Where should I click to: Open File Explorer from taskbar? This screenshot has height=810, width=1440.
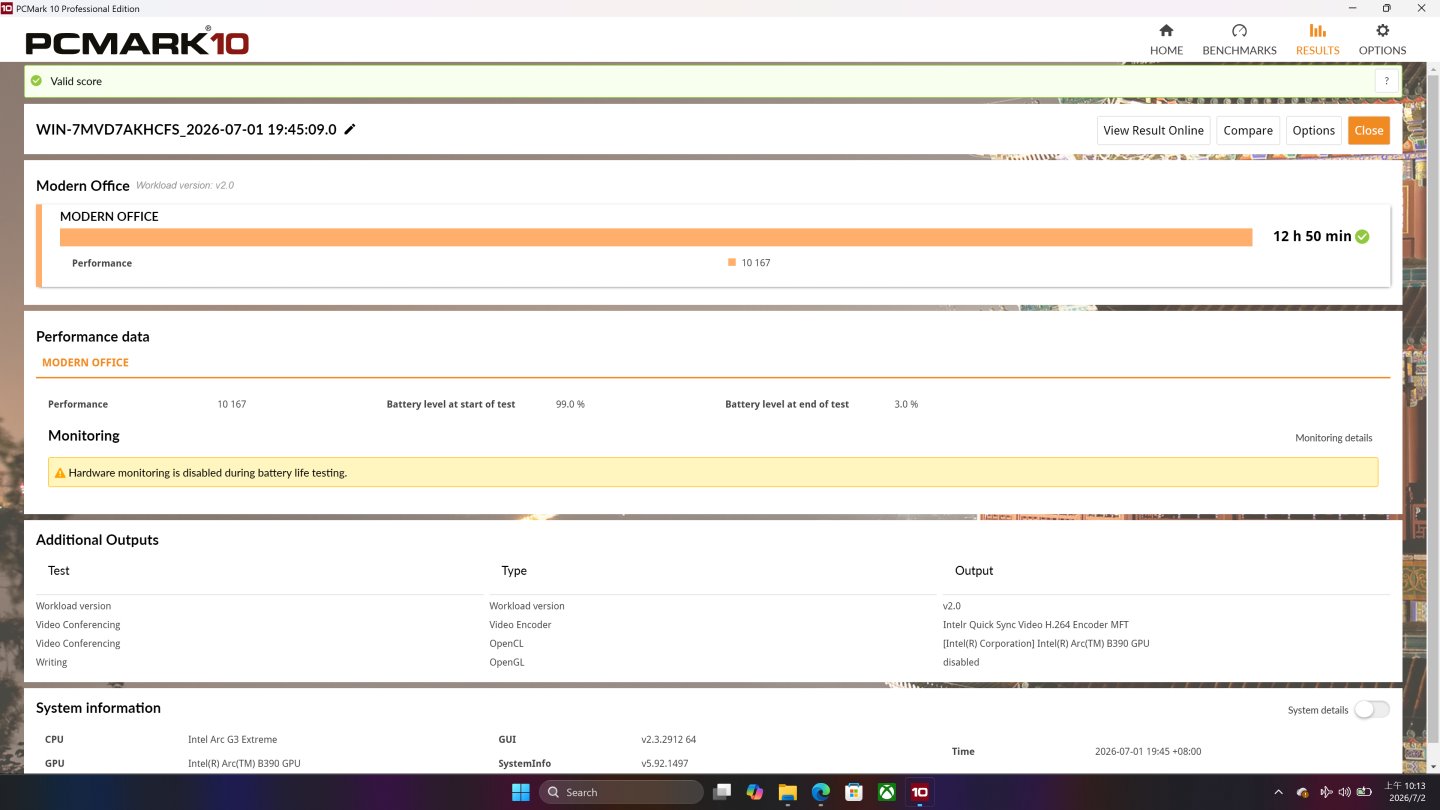click(787, 792)
